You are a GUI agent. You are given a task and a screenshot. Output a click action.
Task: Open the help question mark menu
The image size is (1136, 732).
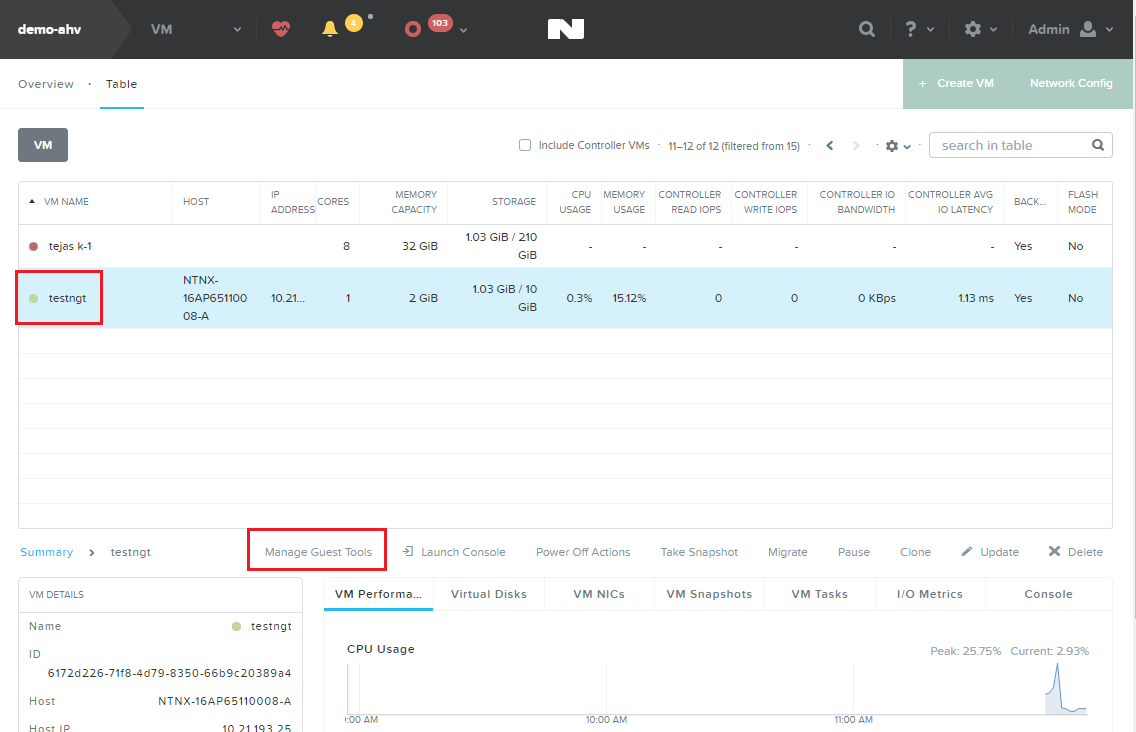pos(911,29)
